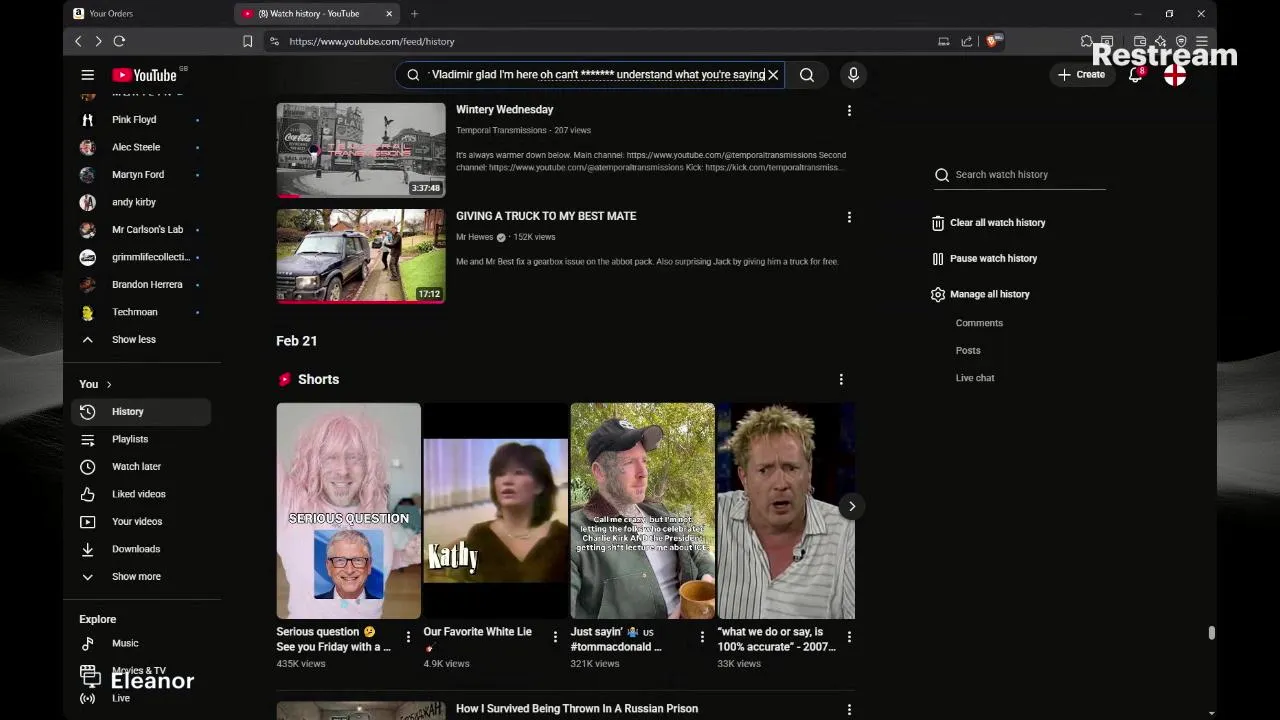Open options for GIVING A TRUCK video
Screen dimensions: 1280x720
coord(849,217)
